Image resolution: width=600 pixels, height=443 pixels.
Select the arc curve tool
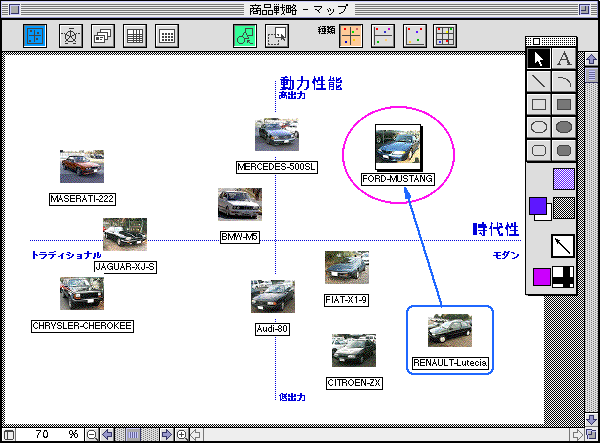coord(564,81)
